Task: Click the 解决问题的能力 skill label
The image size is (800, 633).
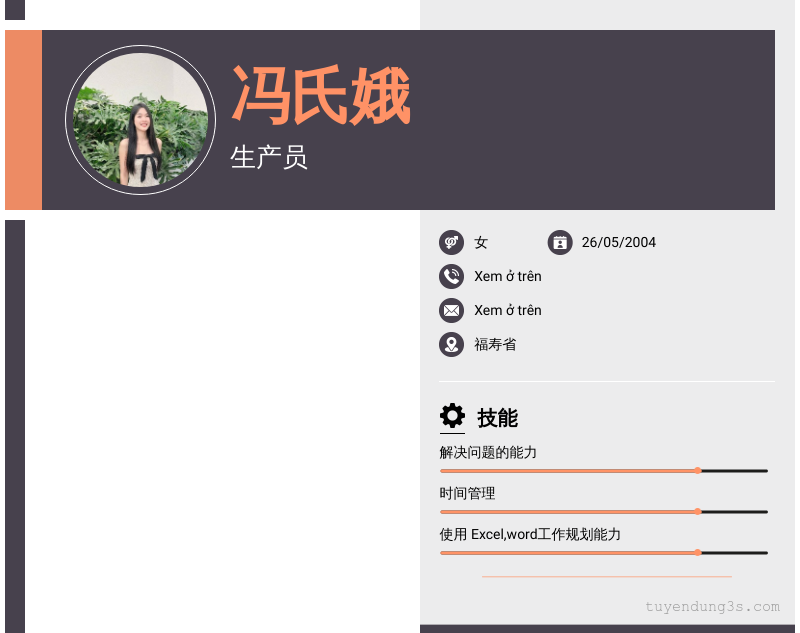Action: (x=488, y=453)
